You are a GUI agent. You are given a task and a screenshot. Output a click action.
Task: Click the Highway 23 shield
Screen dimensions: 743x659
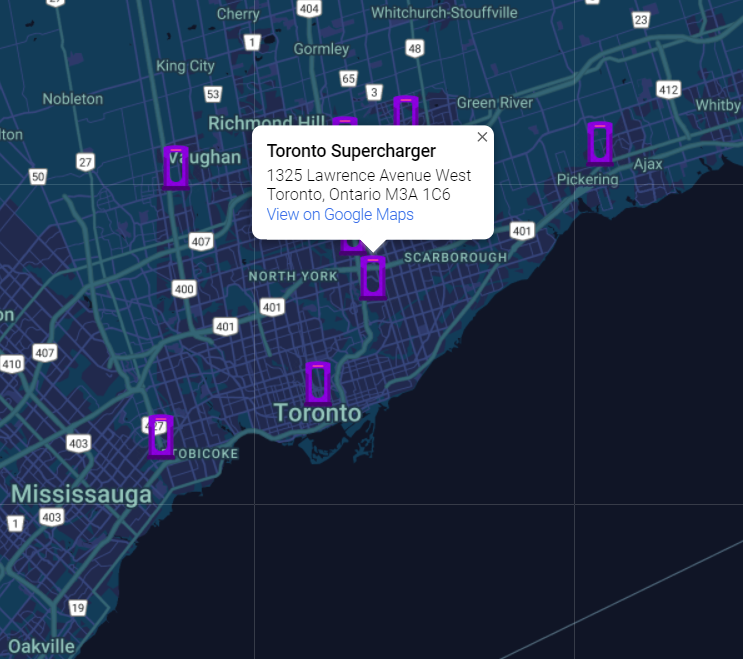click(641, 20)
